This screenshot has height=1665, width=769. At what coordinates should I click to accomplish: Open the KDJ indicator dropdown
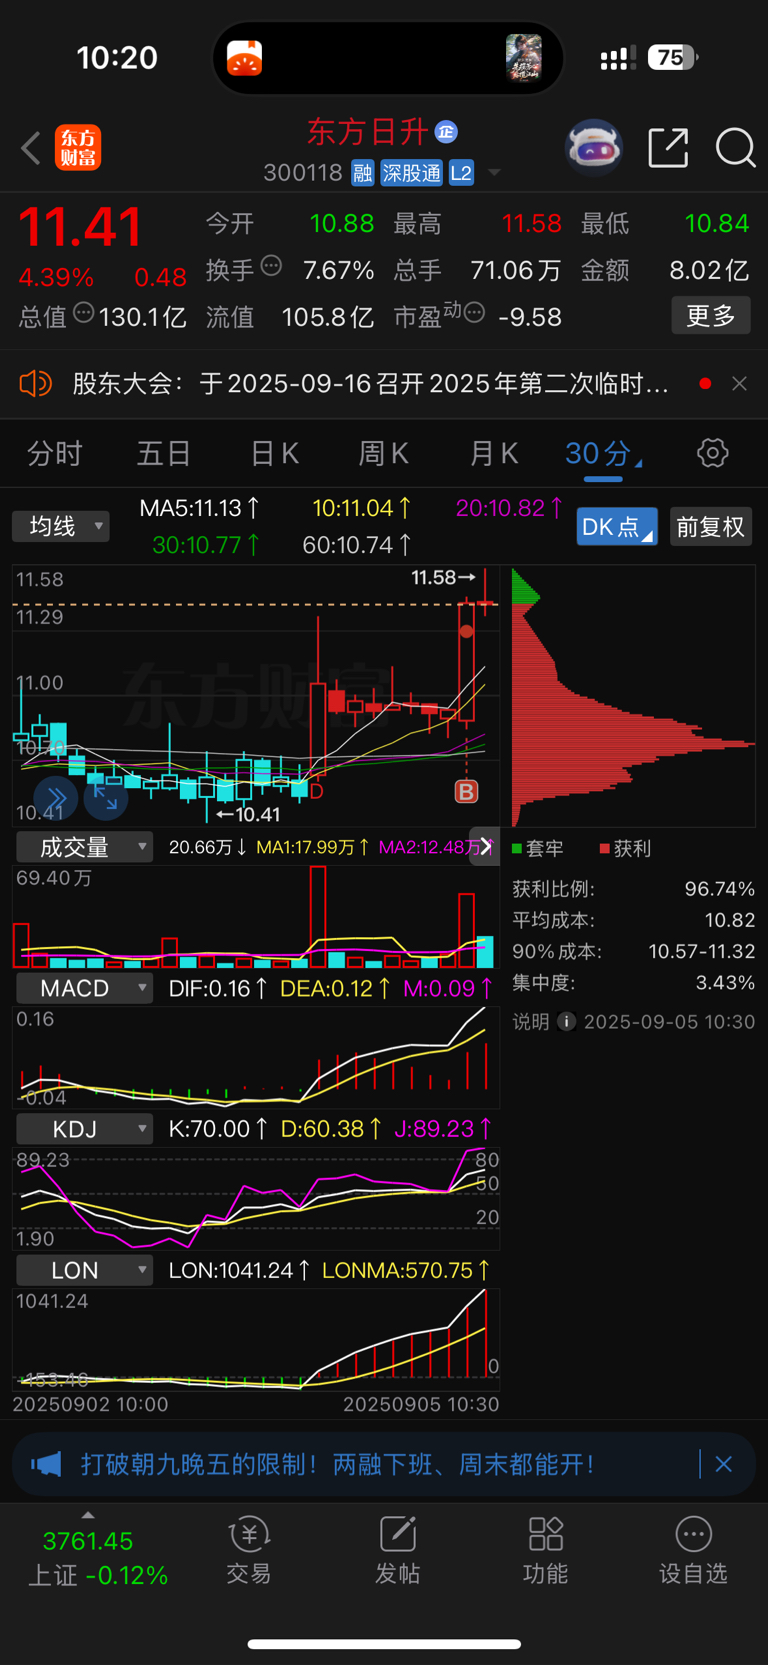pos(85,1129)
